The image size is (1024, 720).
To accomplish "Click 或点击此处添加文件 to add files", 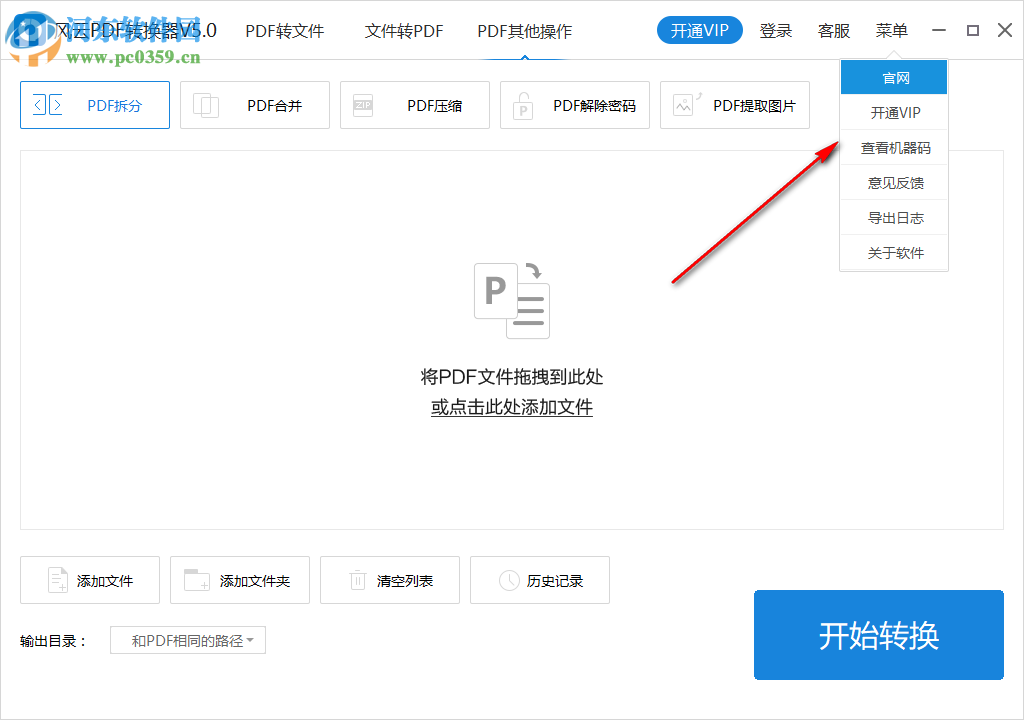I will pyautogui.click(x=511, y=407).
